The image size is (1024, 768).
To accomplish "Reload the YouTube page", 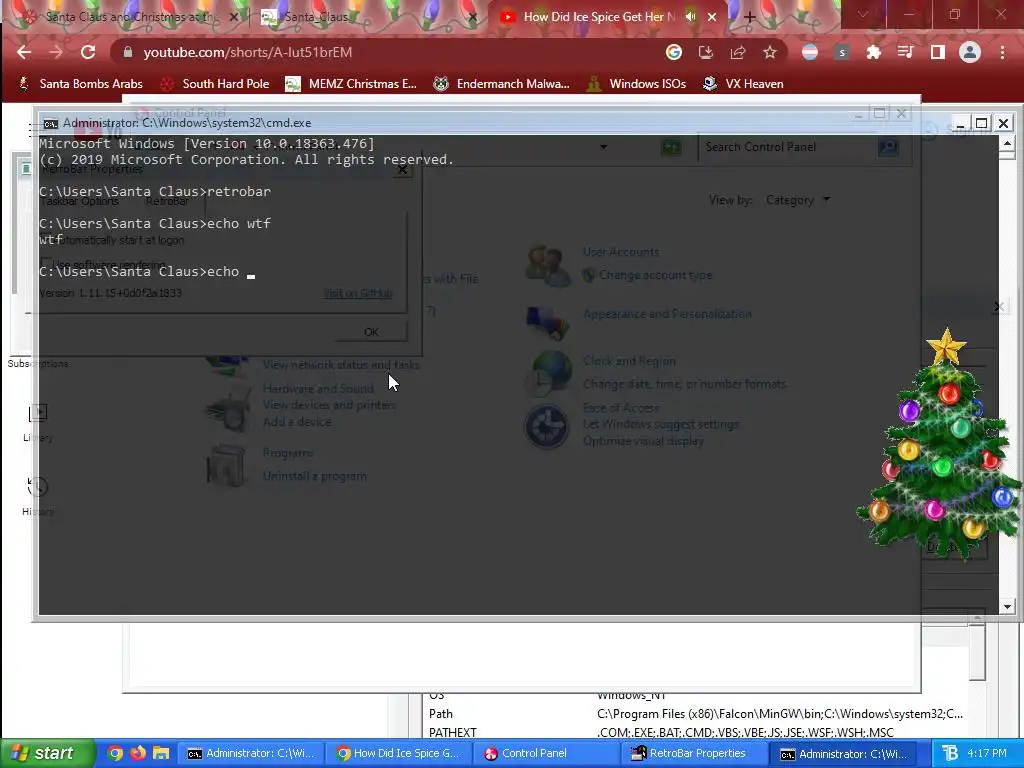I will 88,52.
